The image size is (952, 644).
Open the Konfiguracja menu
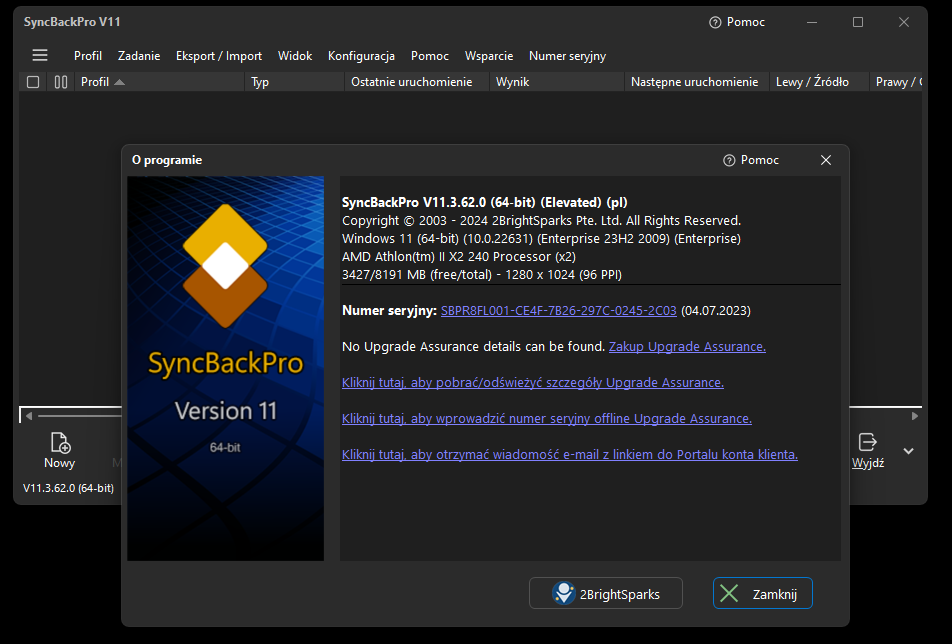click(361, 56)
